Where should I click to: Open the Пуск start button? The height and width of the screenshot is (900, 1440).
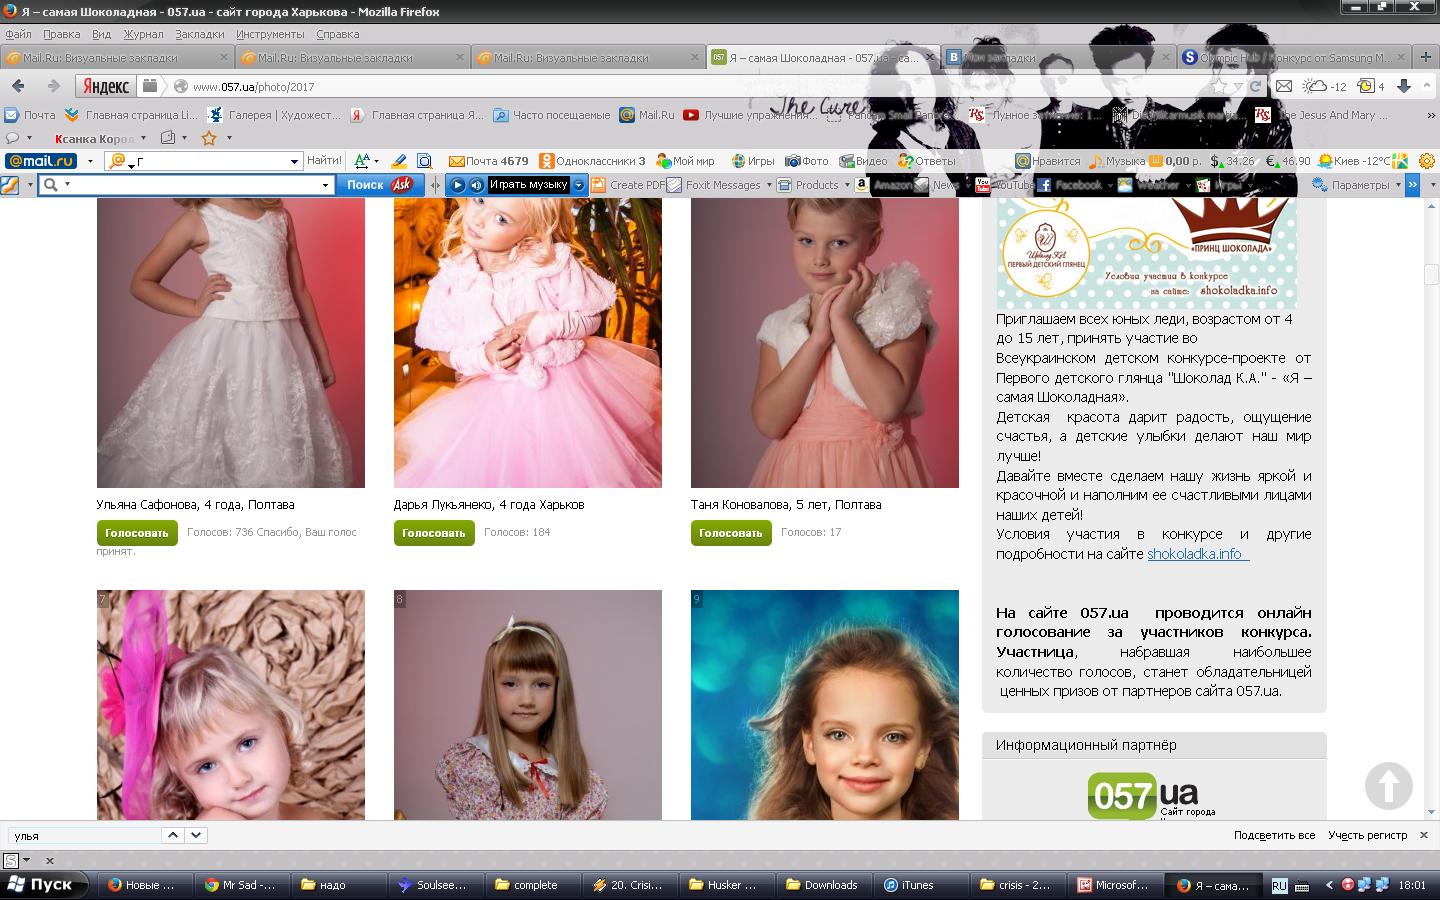[42, 885]
